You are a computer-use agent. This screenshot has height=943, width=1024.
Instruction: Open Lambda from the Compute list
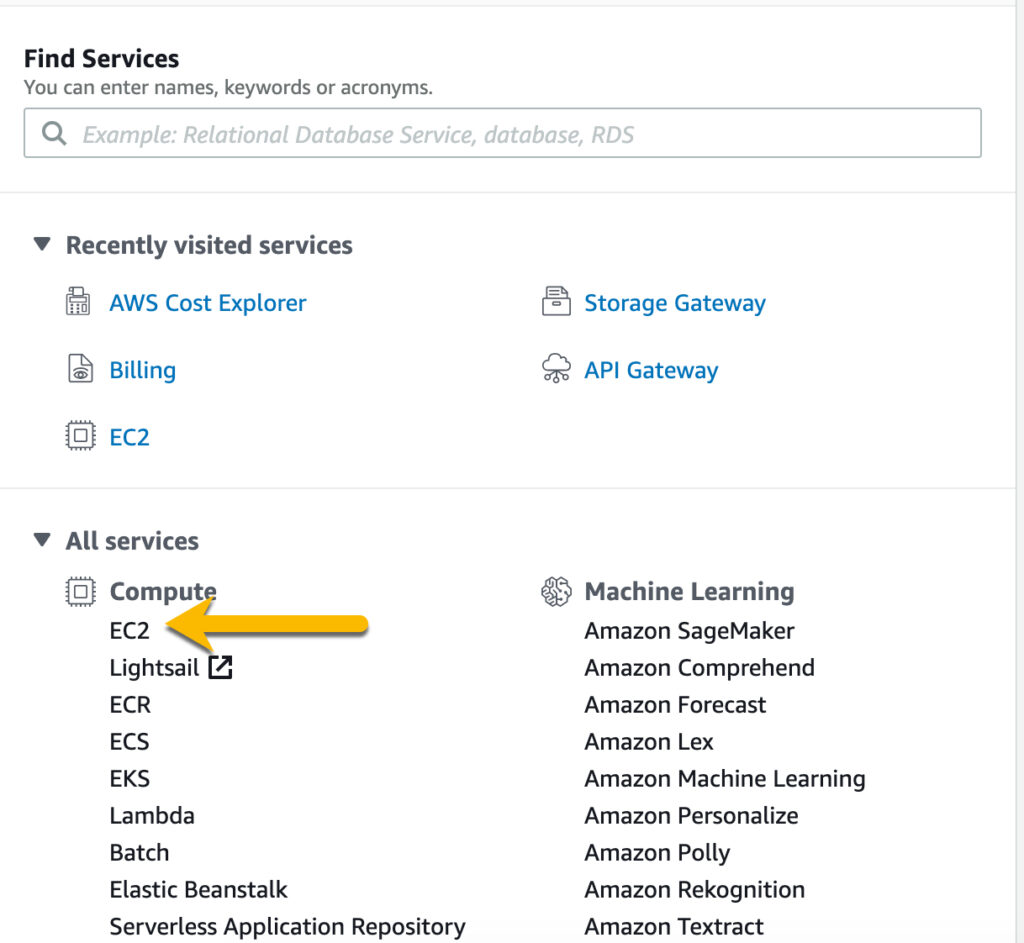pyautogui.click(x=152, y=816)
